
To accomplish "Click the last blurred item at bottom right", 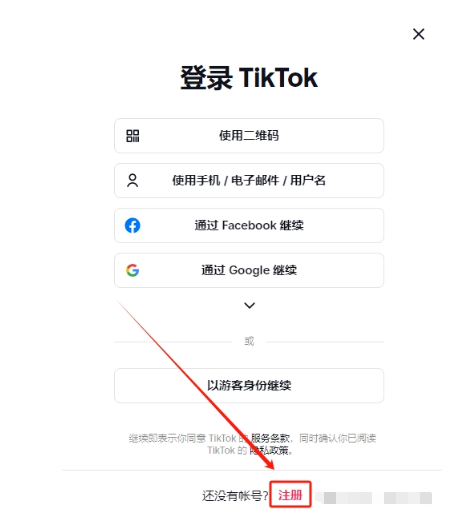I will coord(408,498).
